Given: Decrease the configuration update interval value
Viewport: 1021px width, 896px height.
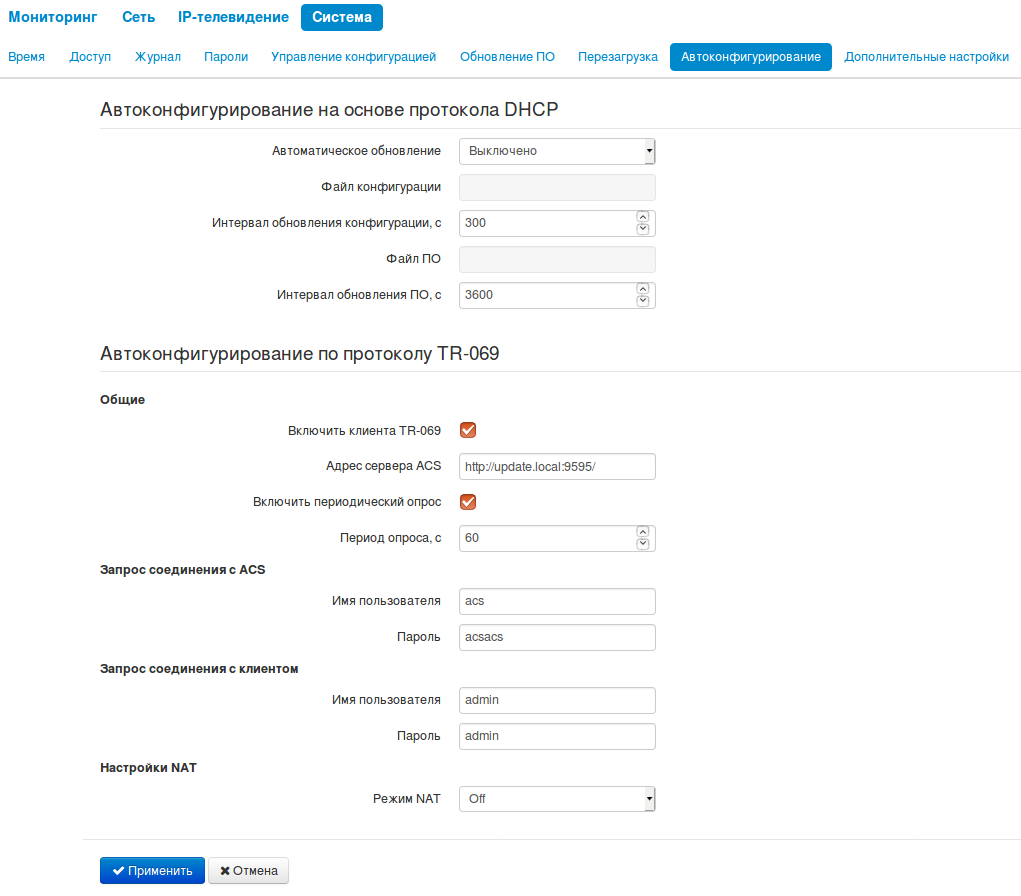Looking at the screenshot, I should point(643,229).
